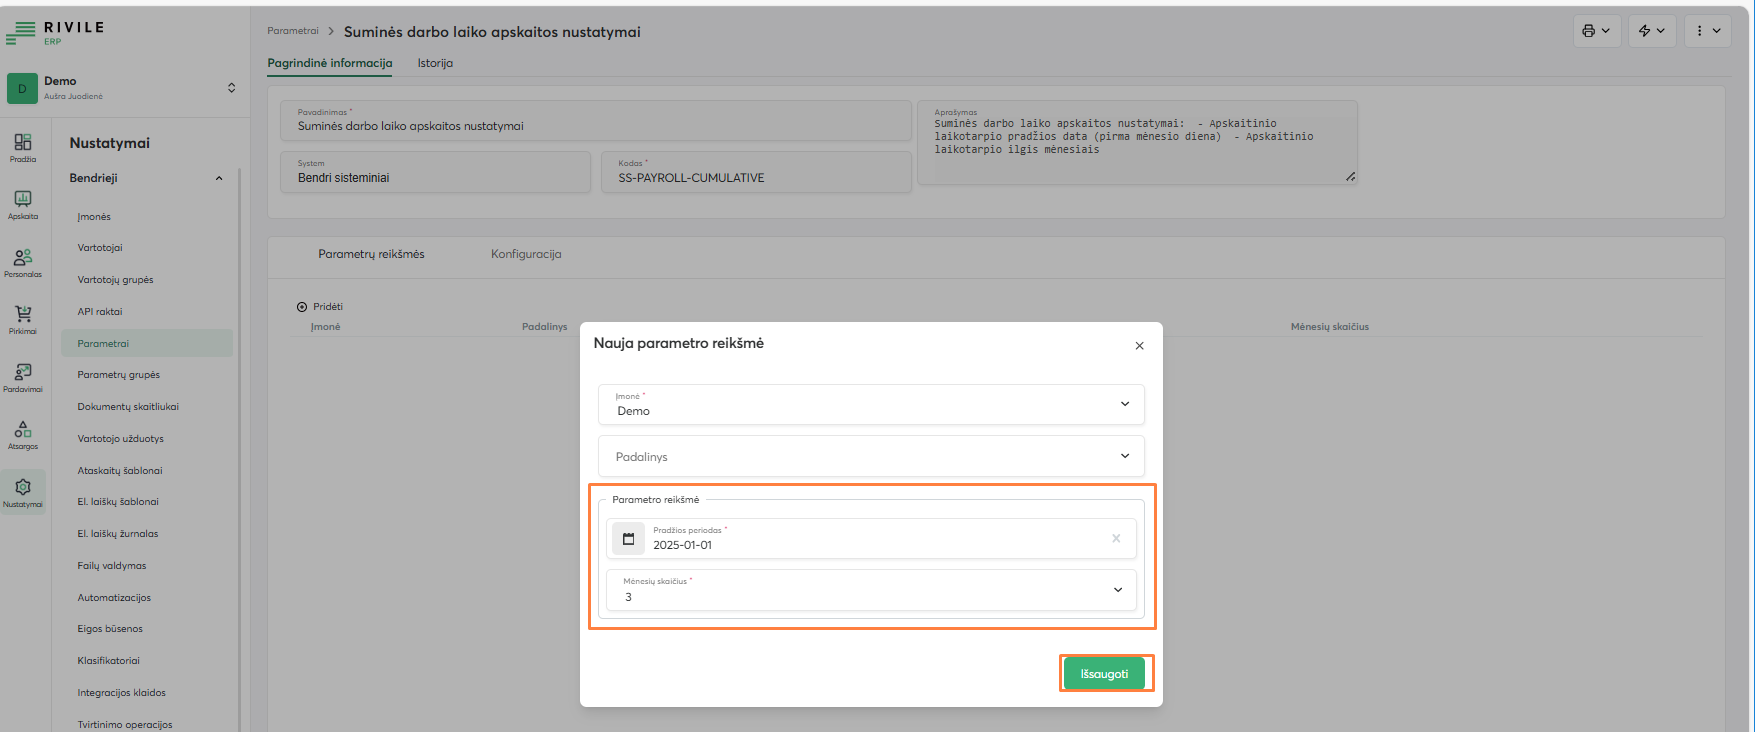Image resolution: width=1755 pixels, height=732 pixels.
Task: Open the Pradžia sidebar icon
Action: (23, 146)
